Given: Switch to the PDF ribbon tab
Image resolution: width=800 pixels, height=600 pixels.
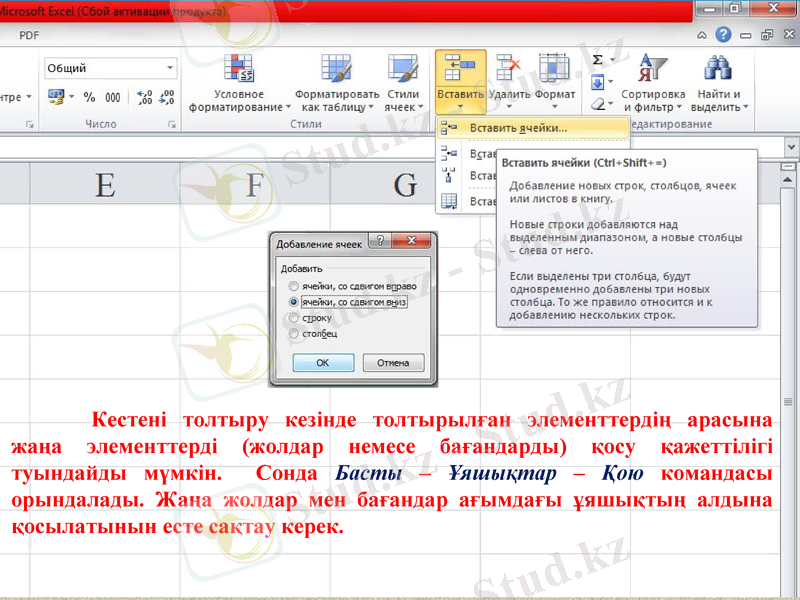Looking at the screenshot, I should pyautogui.click(x=28, y=34).
